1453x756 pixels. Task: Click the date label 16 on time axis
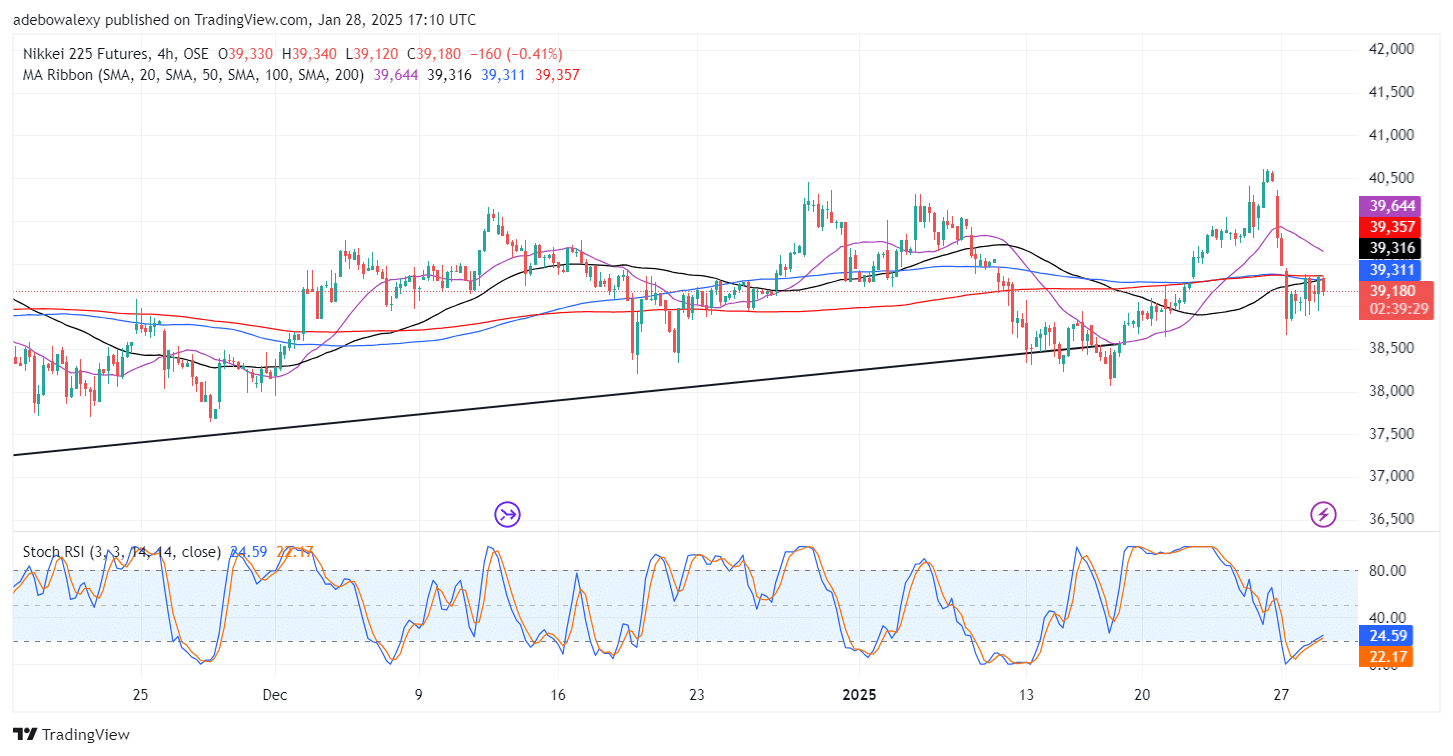tap(558, 694)
